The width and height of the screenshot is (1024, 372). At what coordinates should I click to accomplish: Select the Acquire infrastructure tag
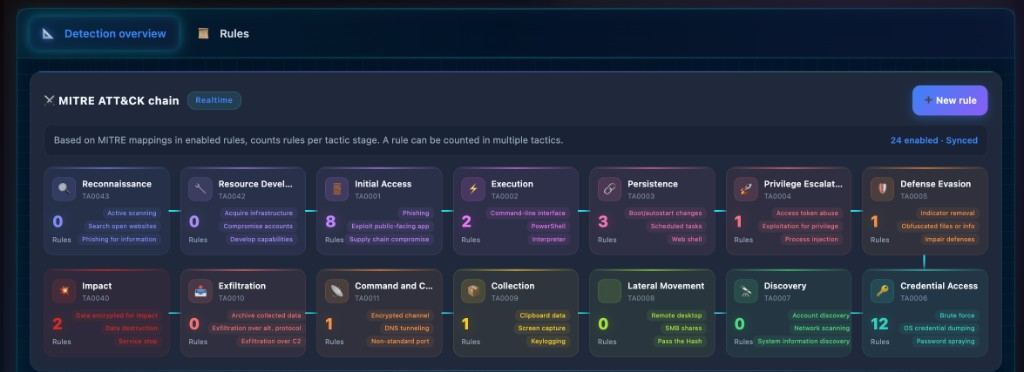259,213
